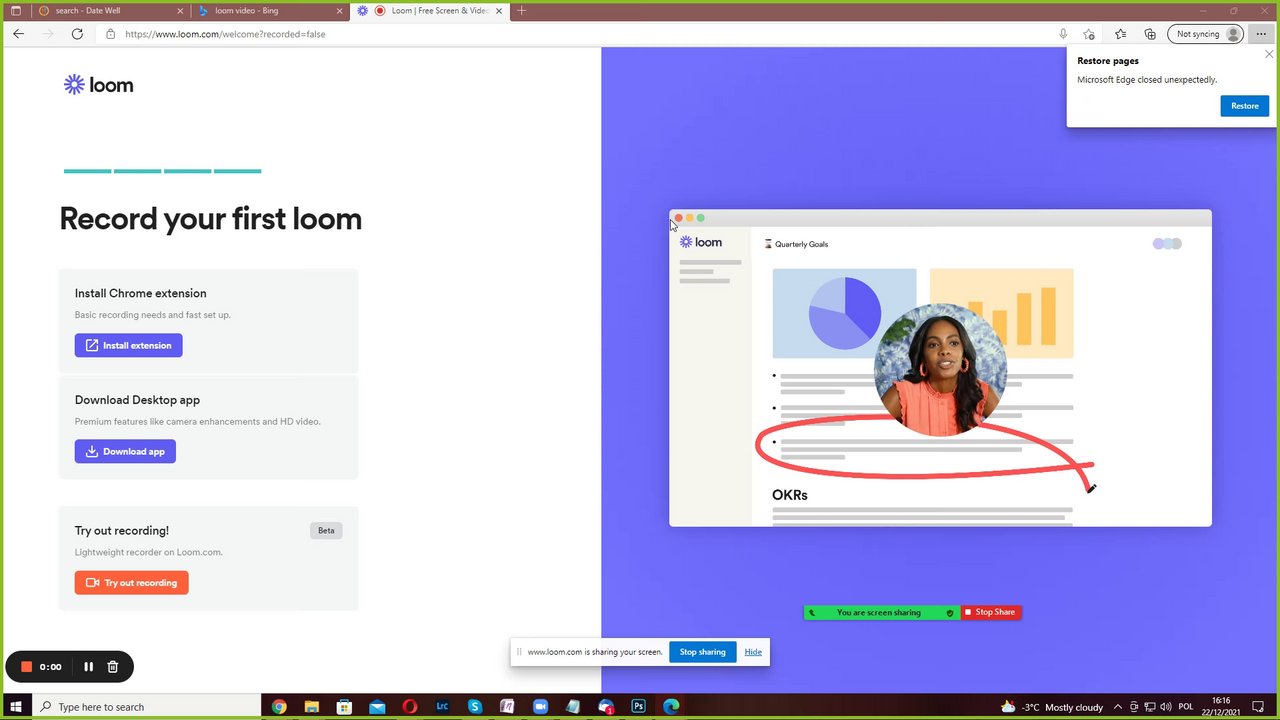Image resolution: width=1280 pixels, height=720 pixels.
Task: Click the microphone icon in the address bar
Action: pos(1063,34)
